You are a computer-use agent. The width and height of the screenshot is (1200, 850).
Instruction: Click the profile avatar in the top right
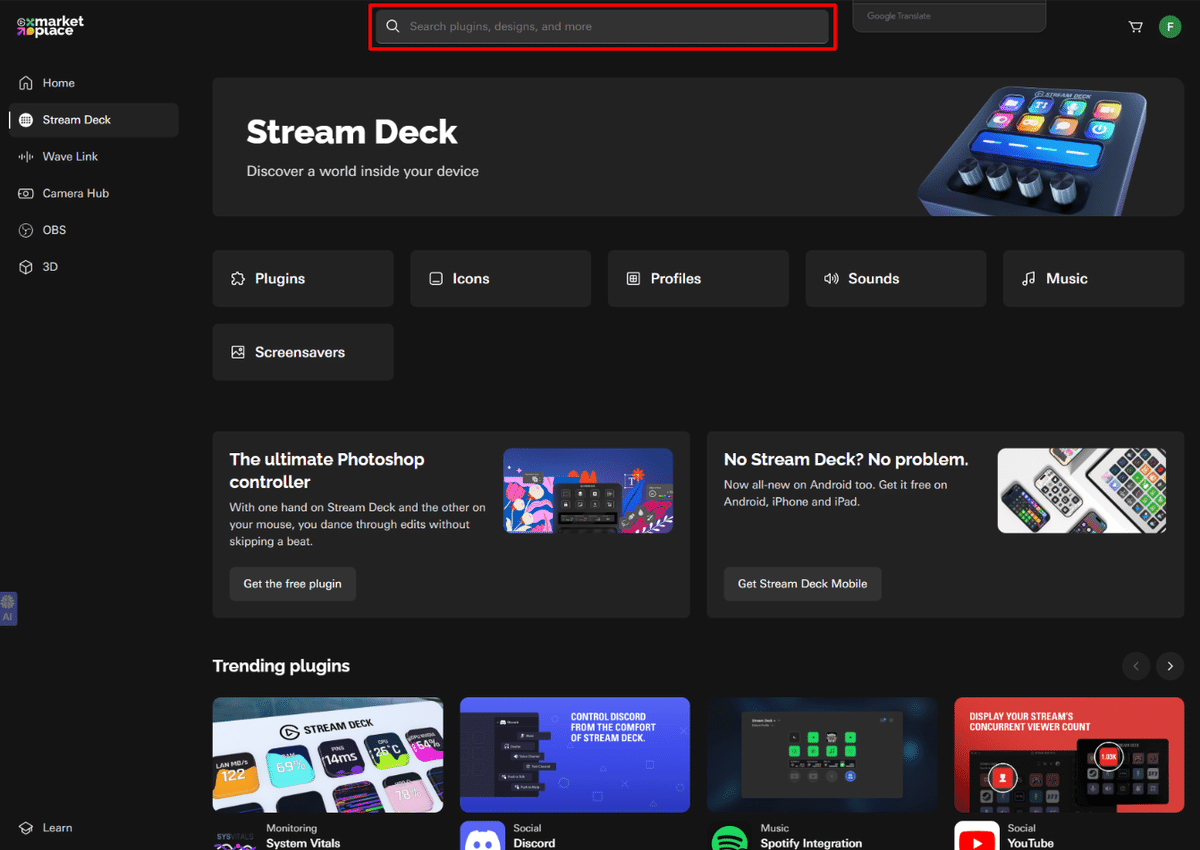pos(1170,26)
